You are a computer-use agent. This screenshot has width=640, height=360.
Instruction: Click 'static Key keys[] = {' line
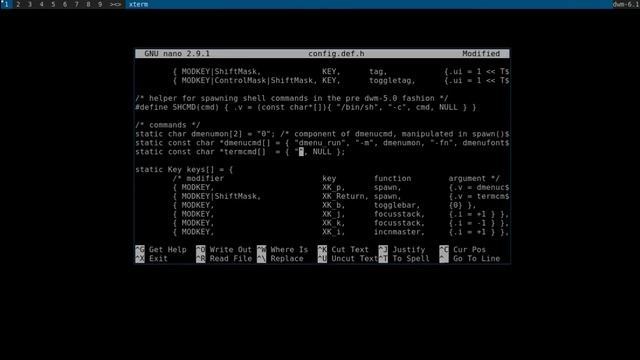pyautogui.click(x=184, y=169)
